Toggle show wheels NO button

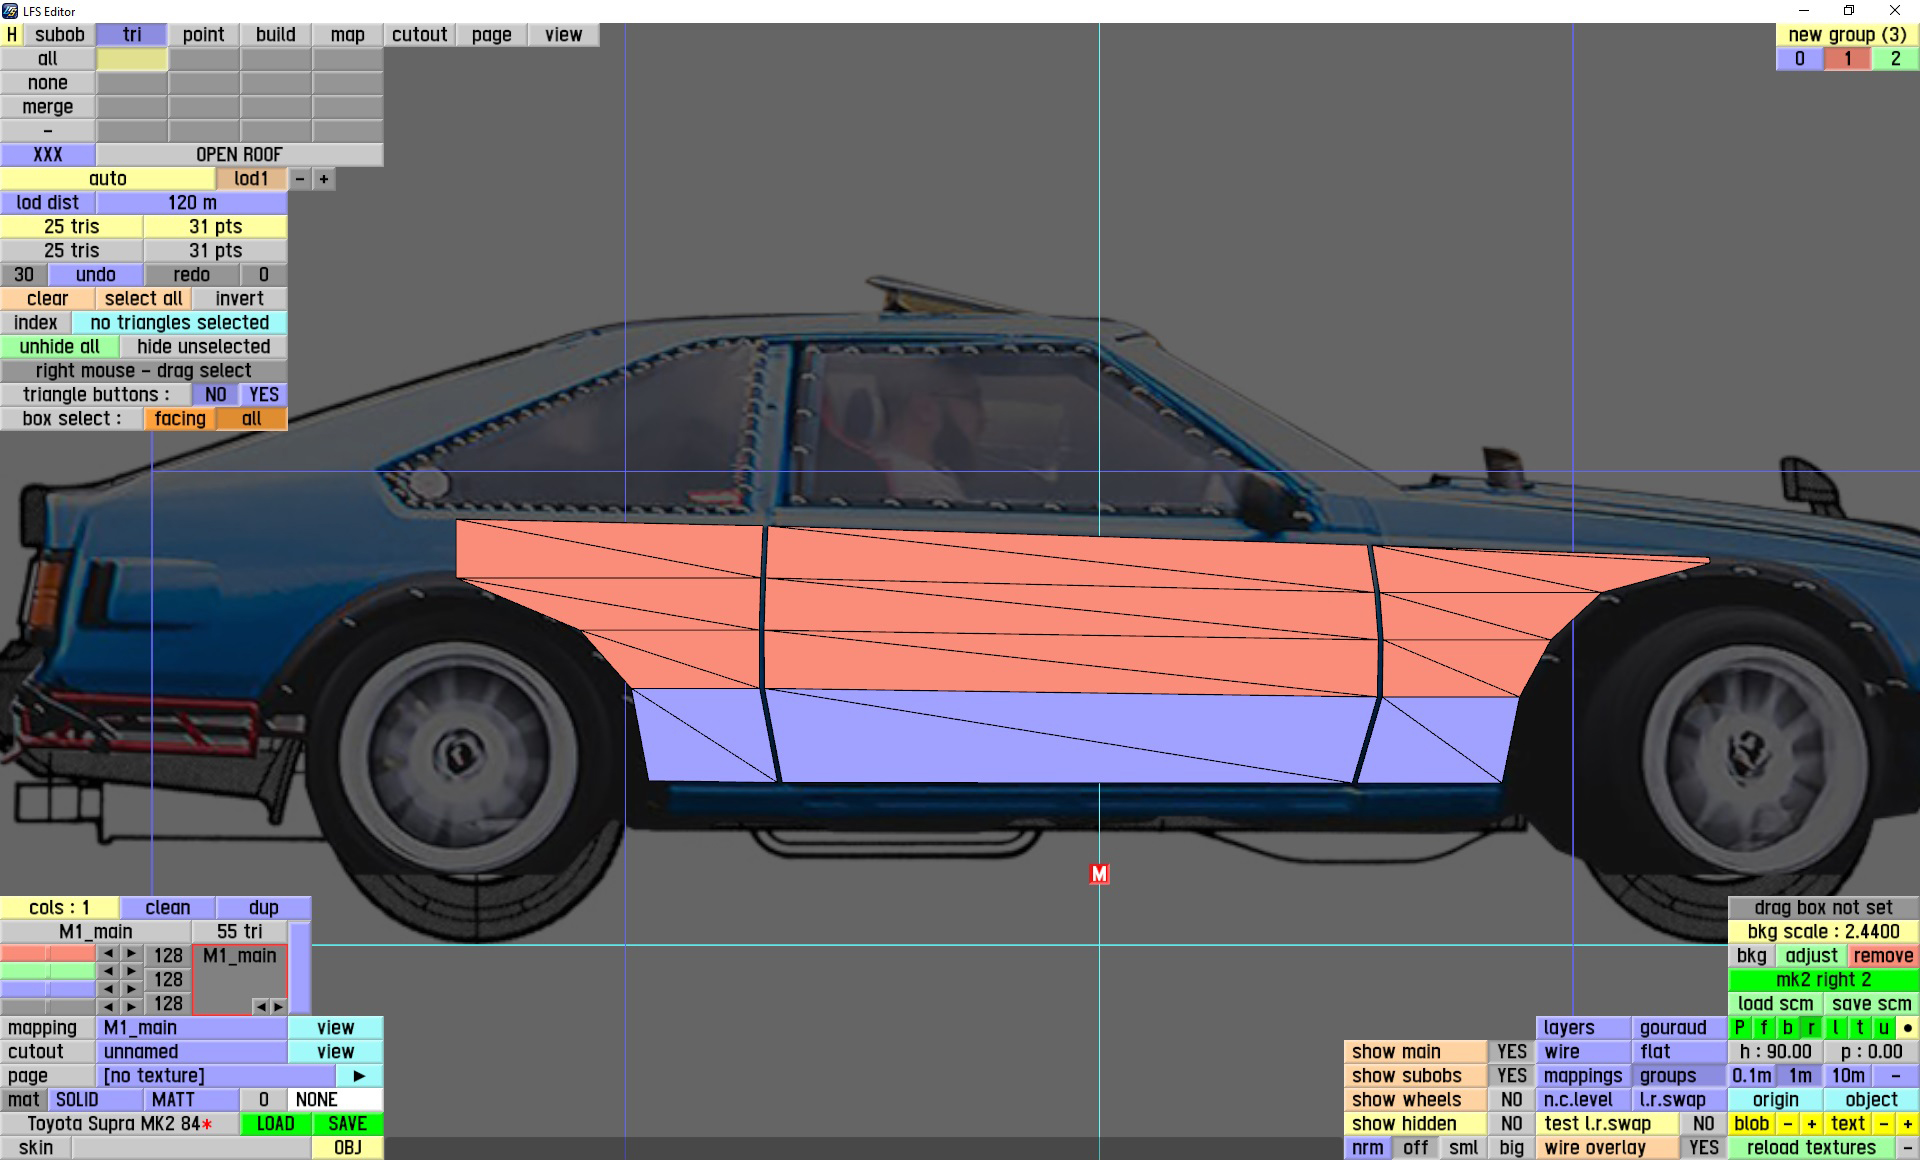1511,1099
